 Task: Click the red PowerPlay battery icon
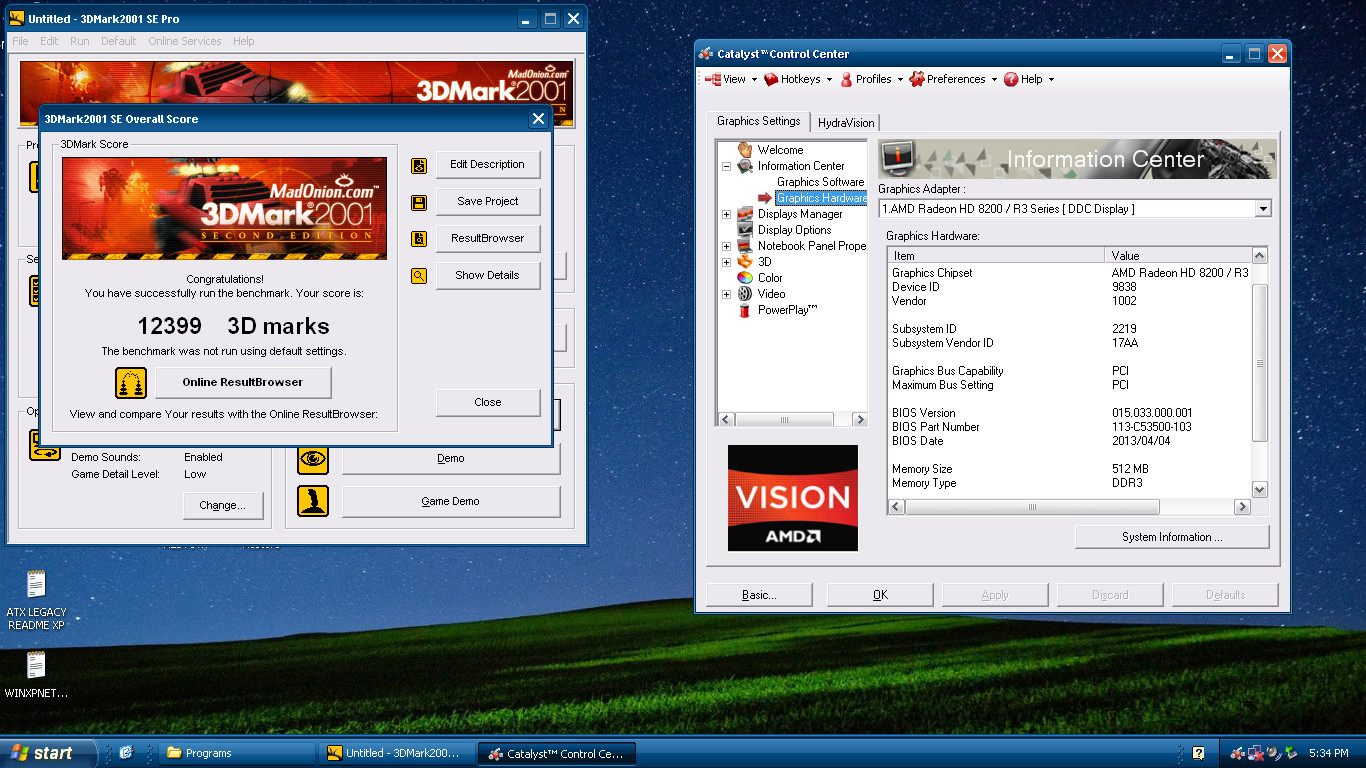point(745,310)
